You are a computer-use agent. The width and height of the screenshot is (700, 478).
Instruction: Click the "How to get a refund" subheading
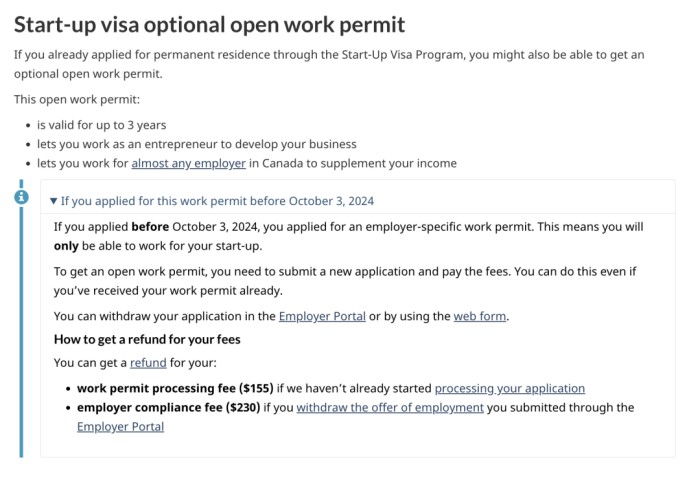(147, 339)
